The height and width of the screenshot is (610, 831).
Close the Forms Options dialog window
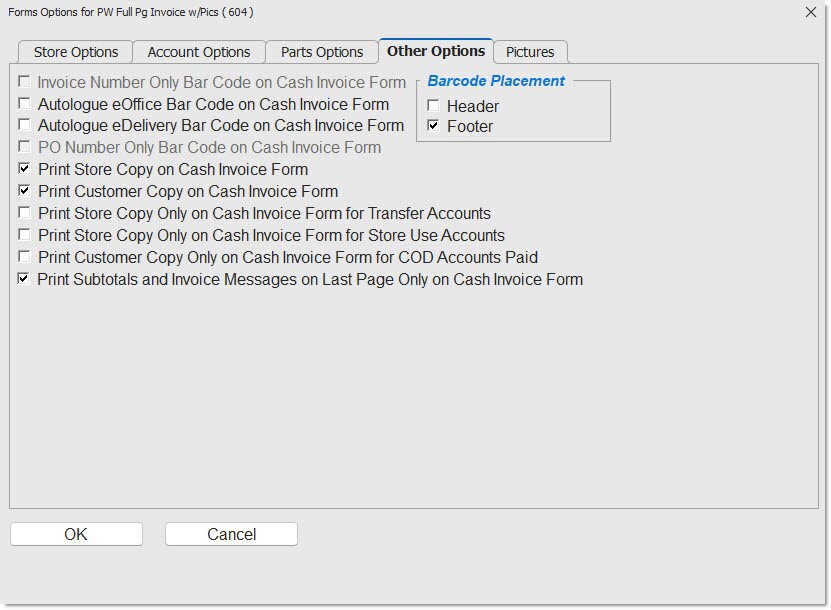[x=810, y=12]
